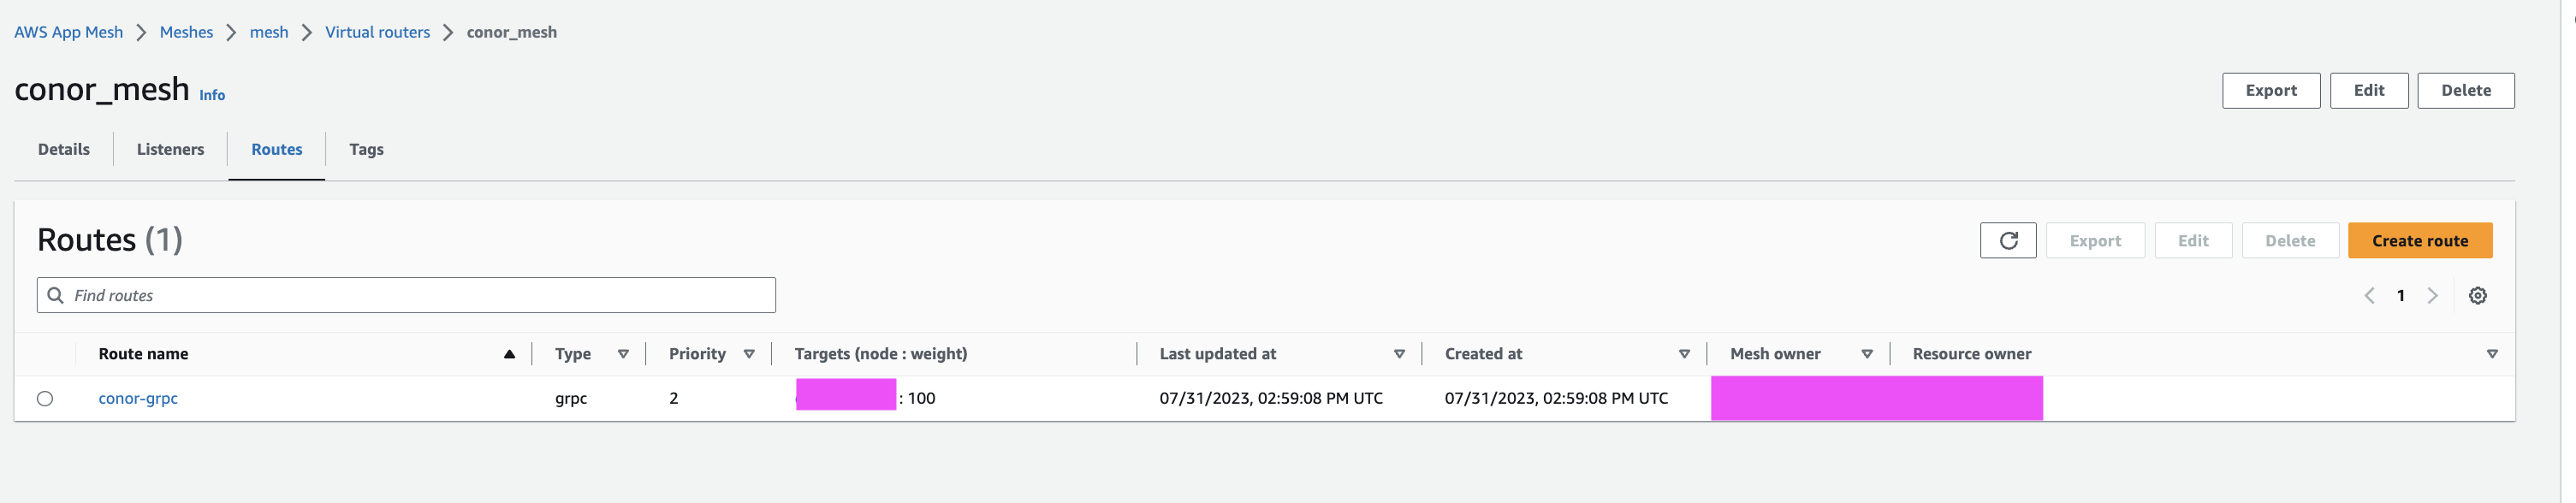2576x503 pixels.
Task: Click the search magnifier in Find routes
Action: tap(54, 295)
